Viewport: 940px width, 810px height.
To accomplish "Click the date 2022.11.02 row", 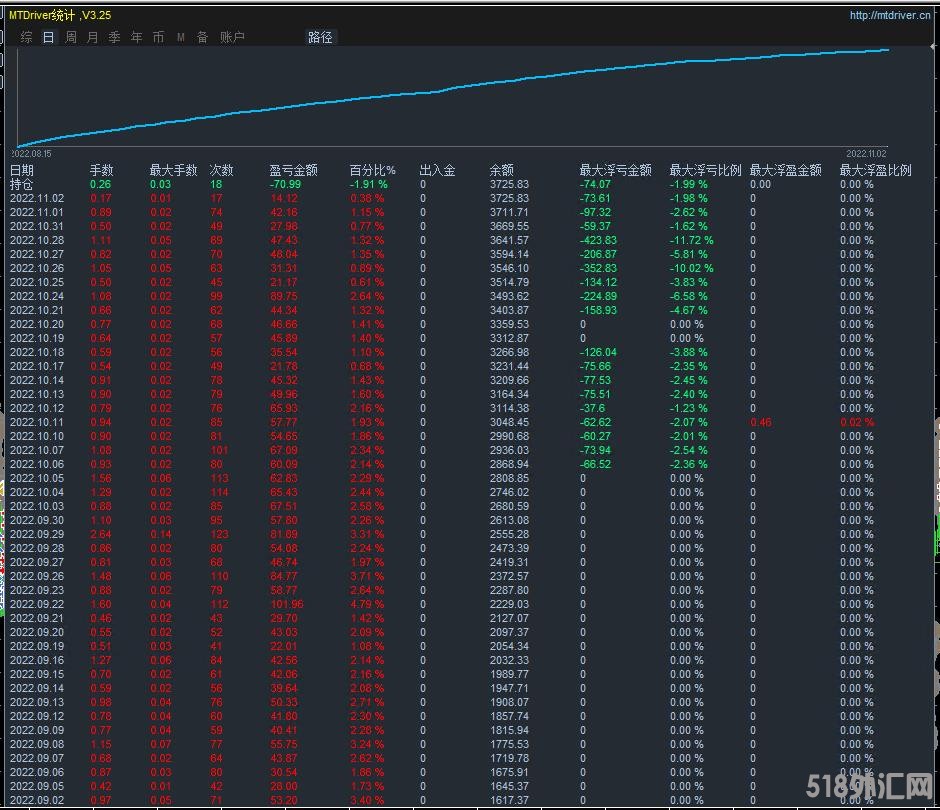I will (x=37, y=198).
